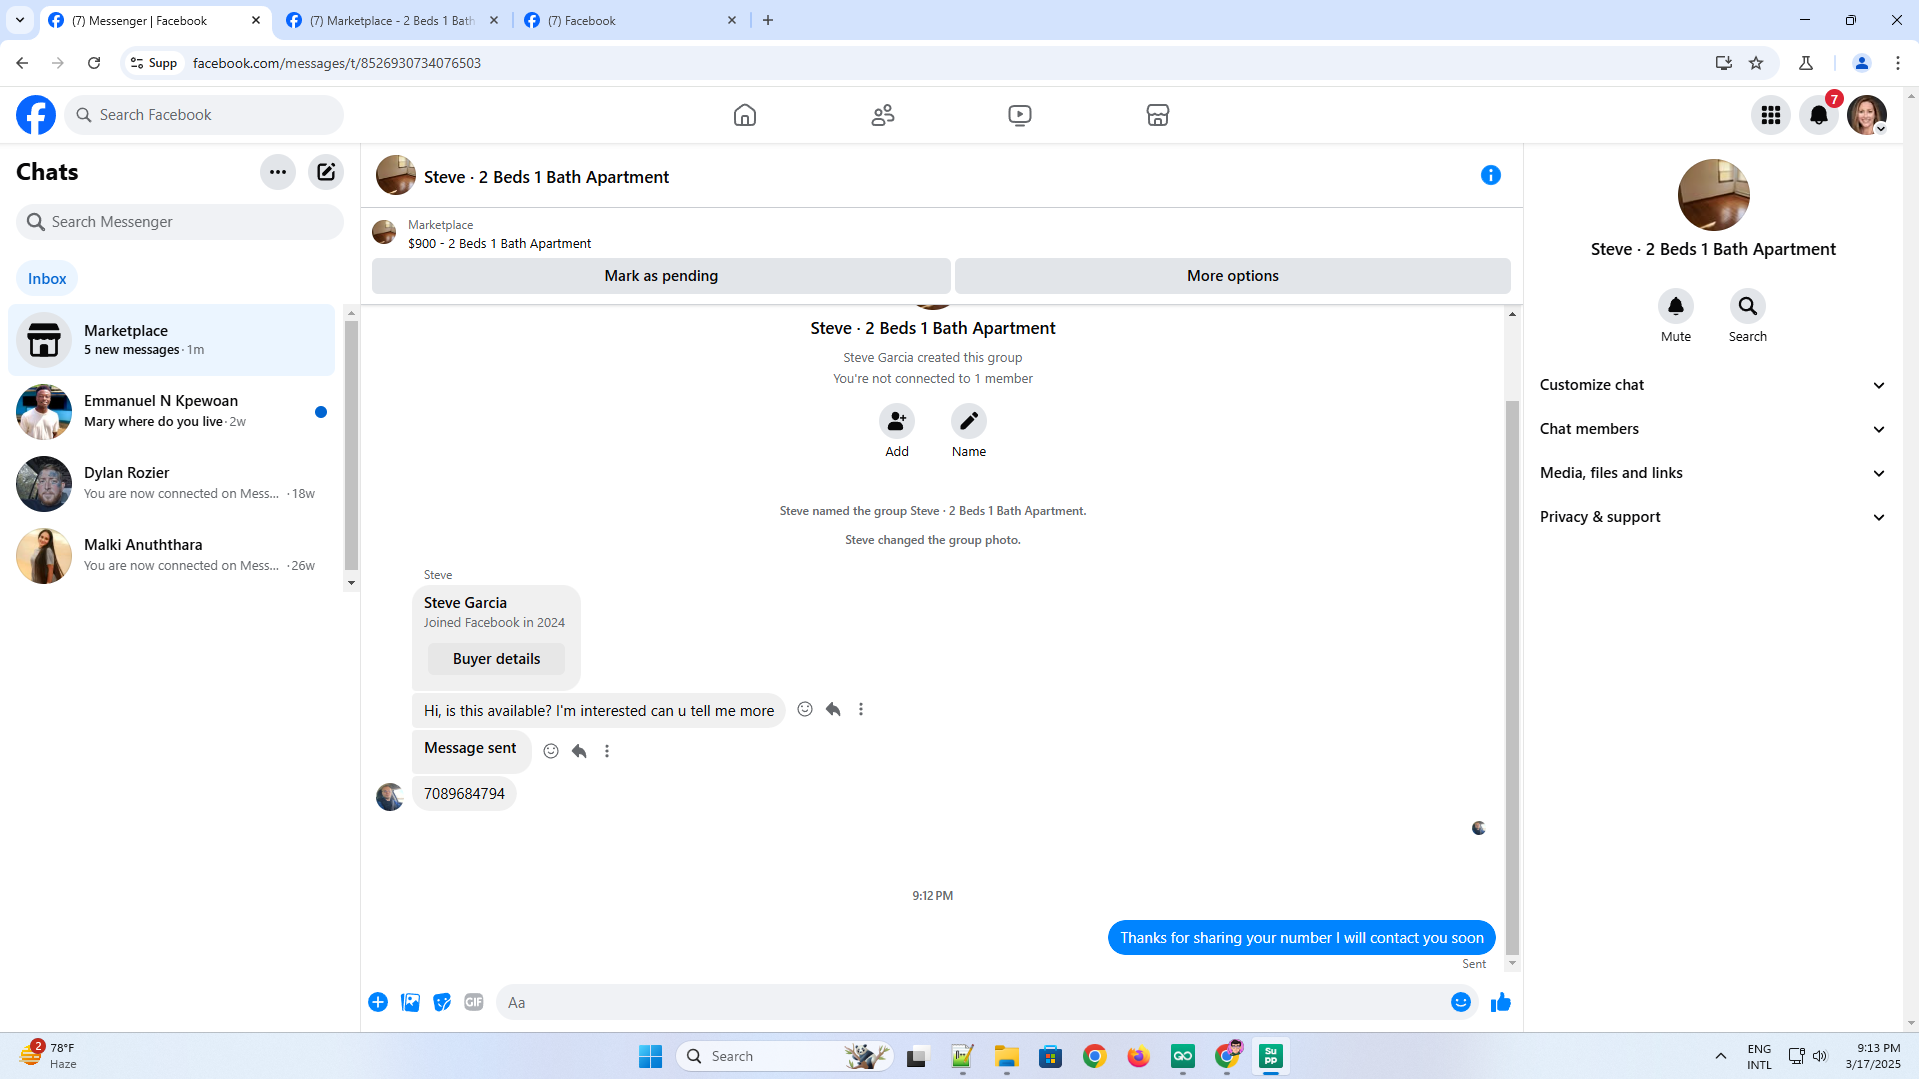Viewport: 1919px width, 1079px height.
Task: Expand the Customize chat section
Action: coord(1713,385)
